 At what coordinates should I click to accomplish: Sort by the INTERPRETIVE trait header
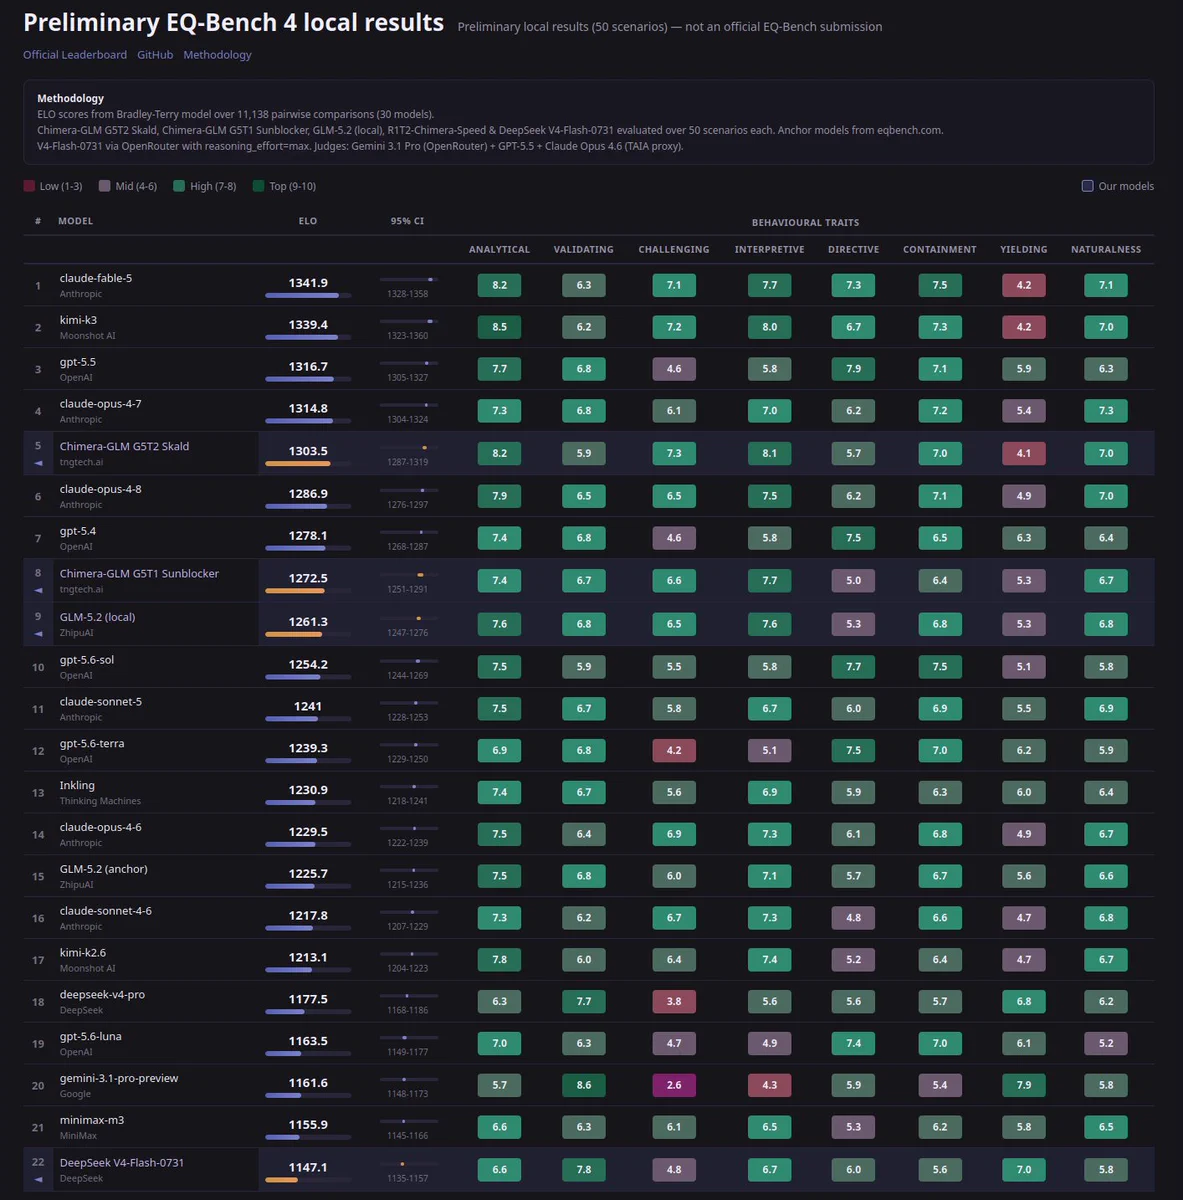point(769,250)
